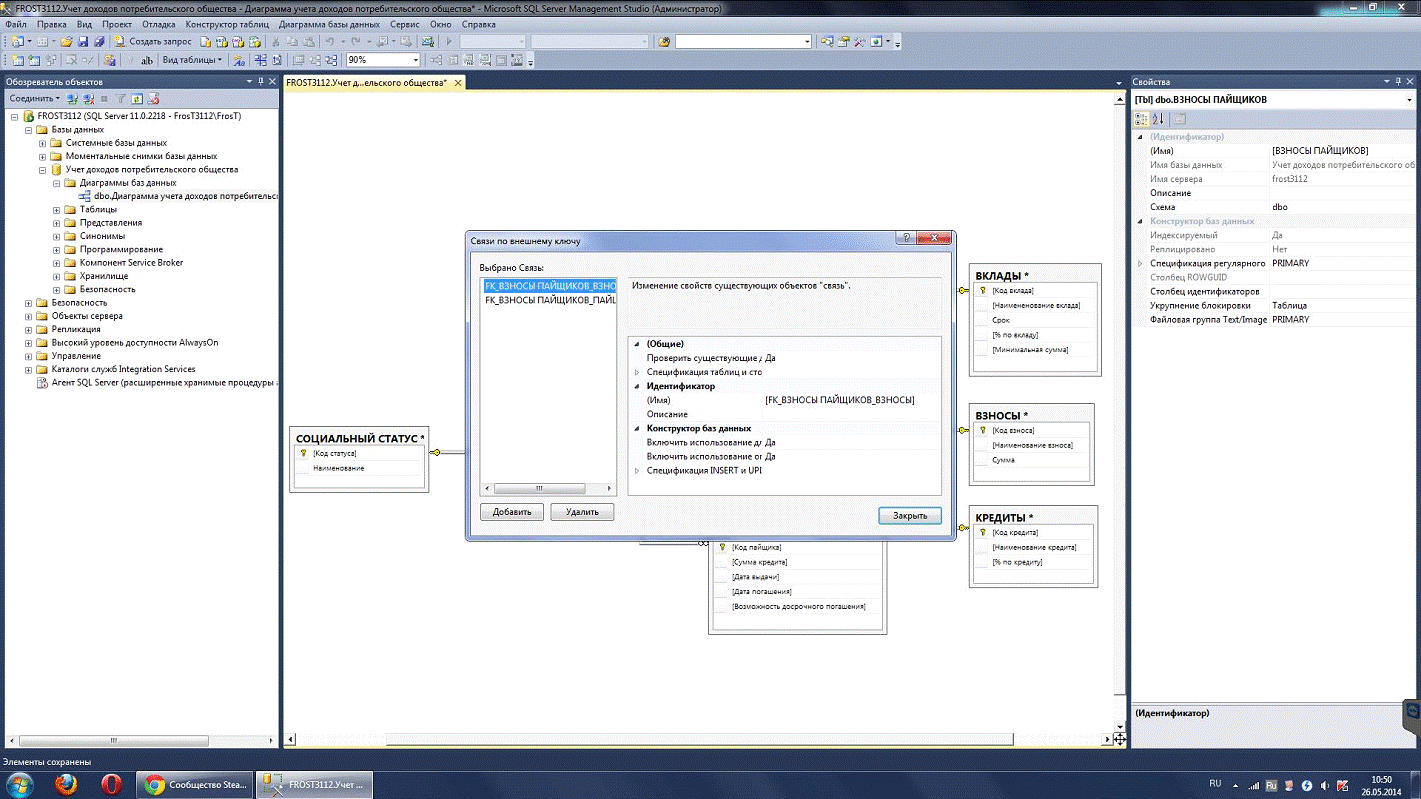Click the Refresh icon in Object Explorer toolbar
The width and height of the screenshot is (1421, 799).
pos(137,99)
